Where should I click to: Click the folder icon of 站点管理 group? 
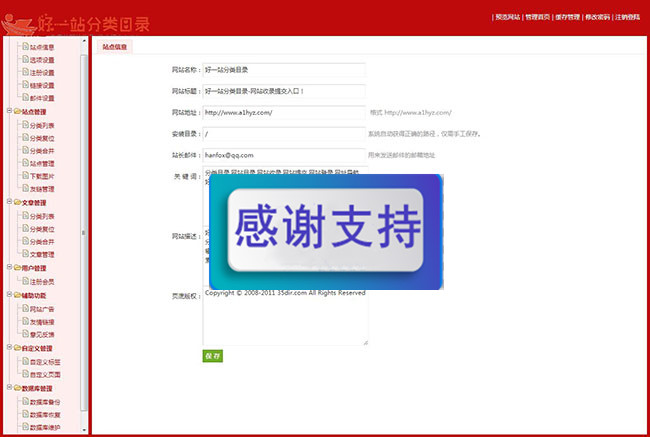[17, 111]
